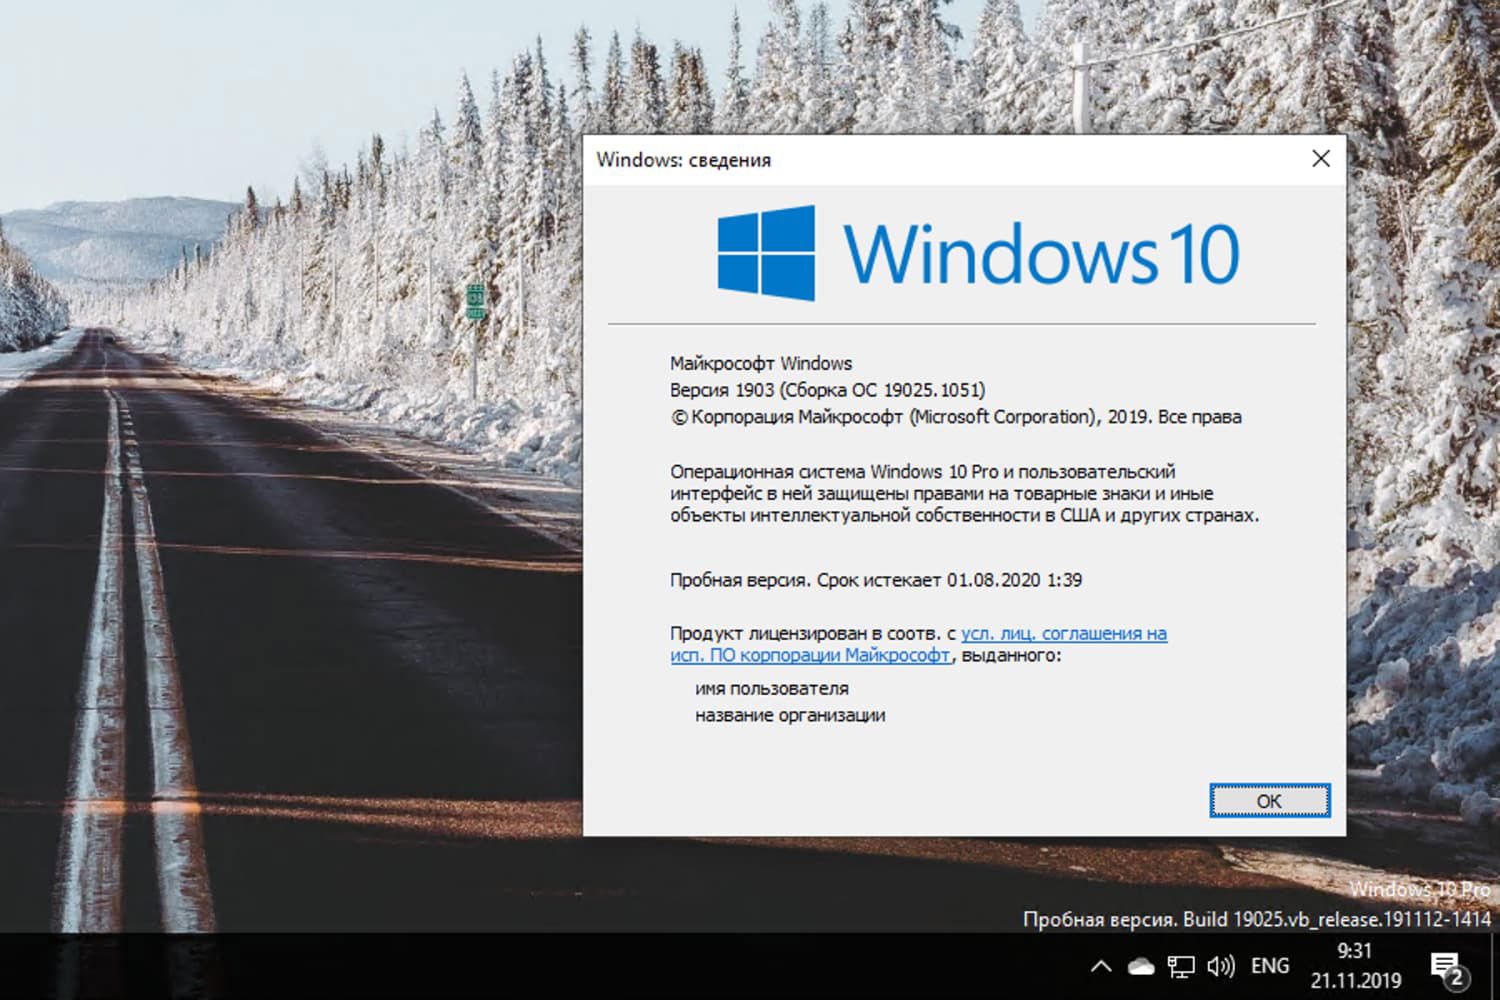Viewport: 1500px width, 1000px height.
Task: Close the Windows: сведения dialog
Action: coord(1321,158)
